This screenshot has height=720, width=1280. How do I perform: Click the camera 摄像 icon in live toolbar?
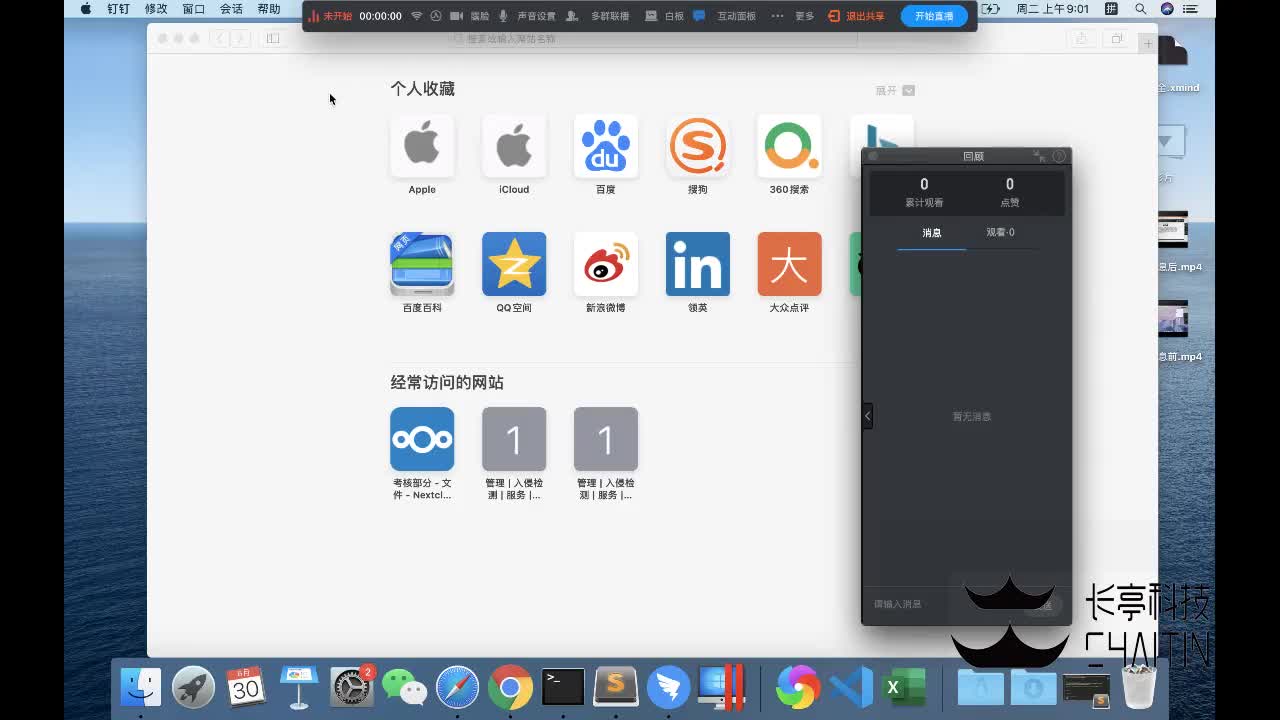coord(457,16)
